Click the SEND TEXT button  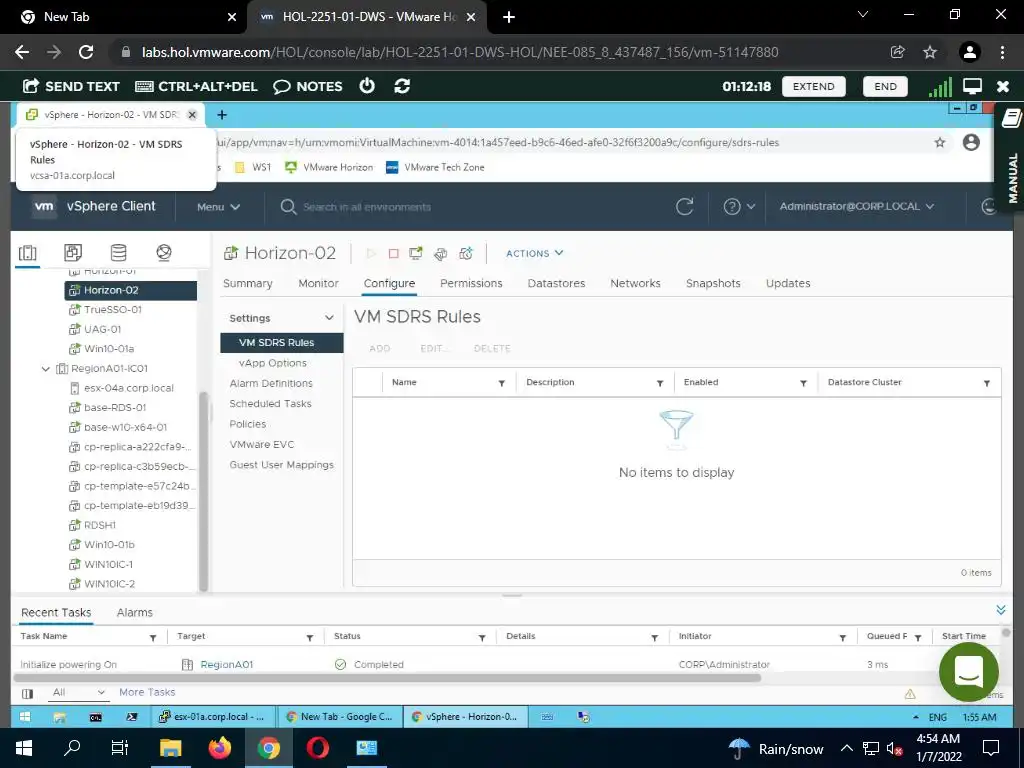(x=71, y=86)
